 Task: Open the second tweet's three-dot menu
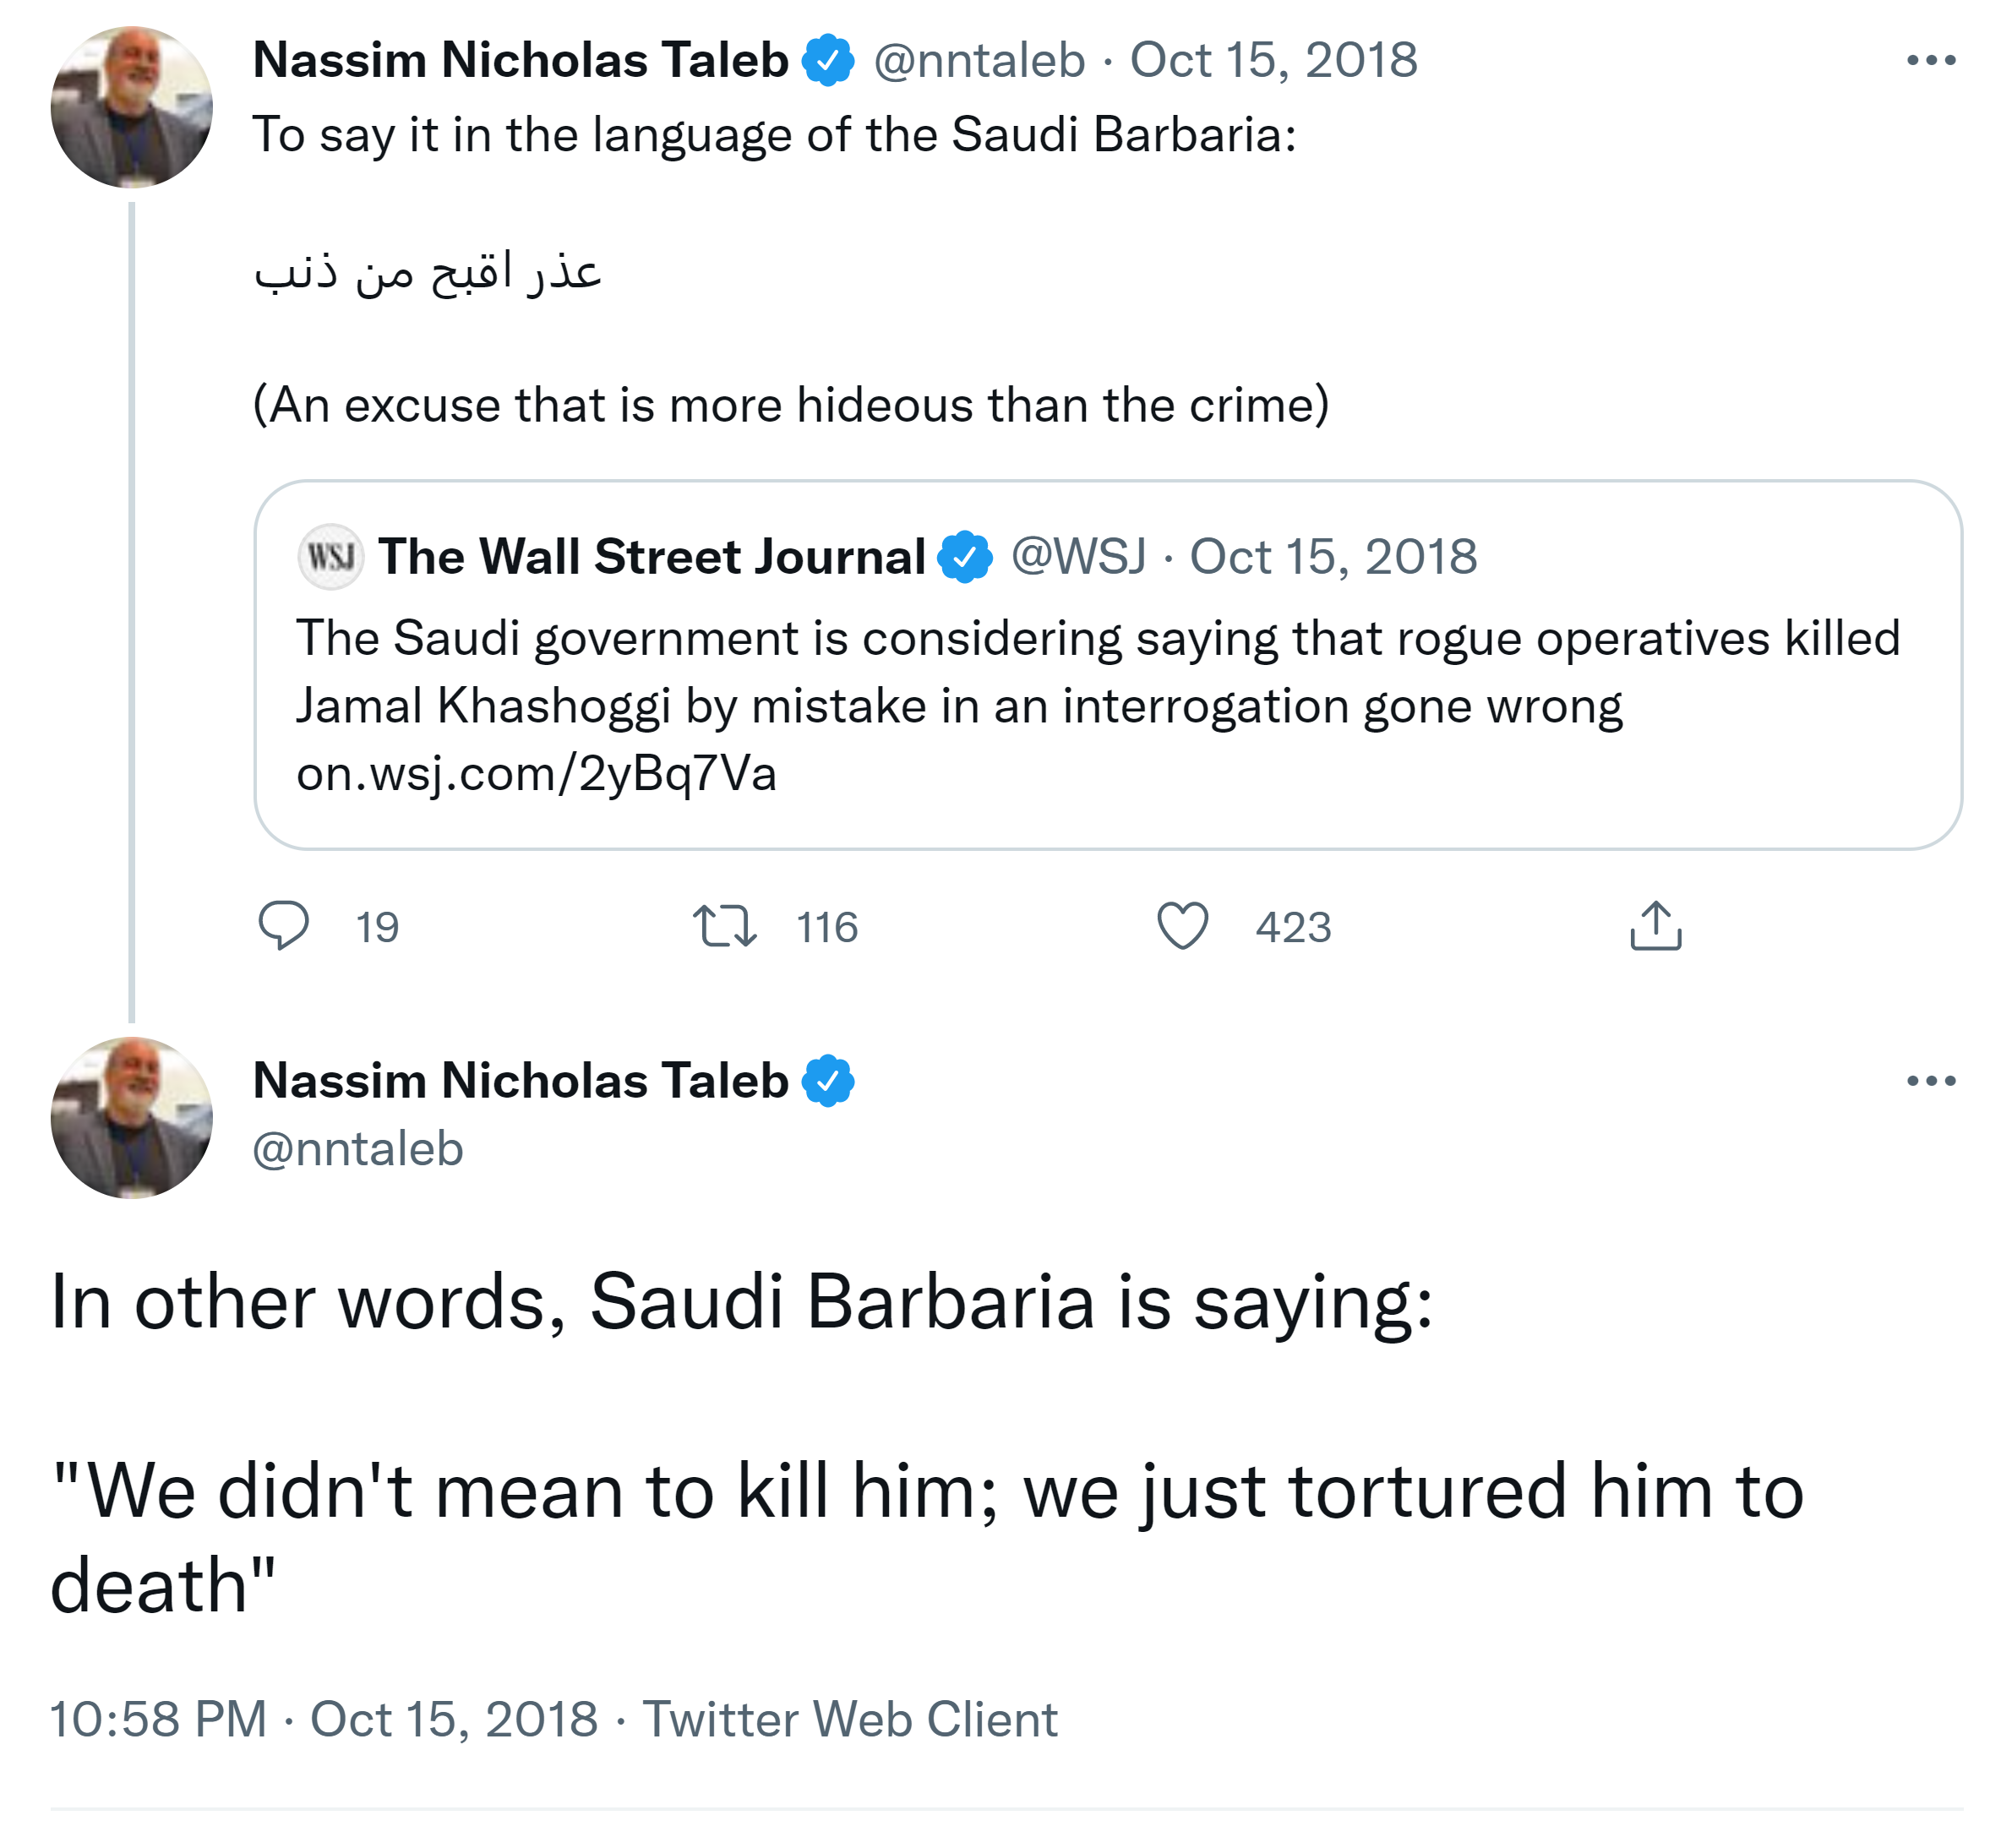coord(1930,1081)
